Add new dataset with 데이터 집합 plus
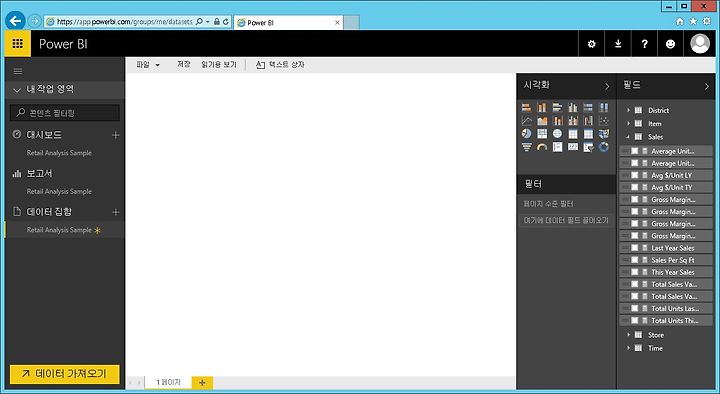The height and width of the screenshot is (394, 720). (x=116, y=212)
